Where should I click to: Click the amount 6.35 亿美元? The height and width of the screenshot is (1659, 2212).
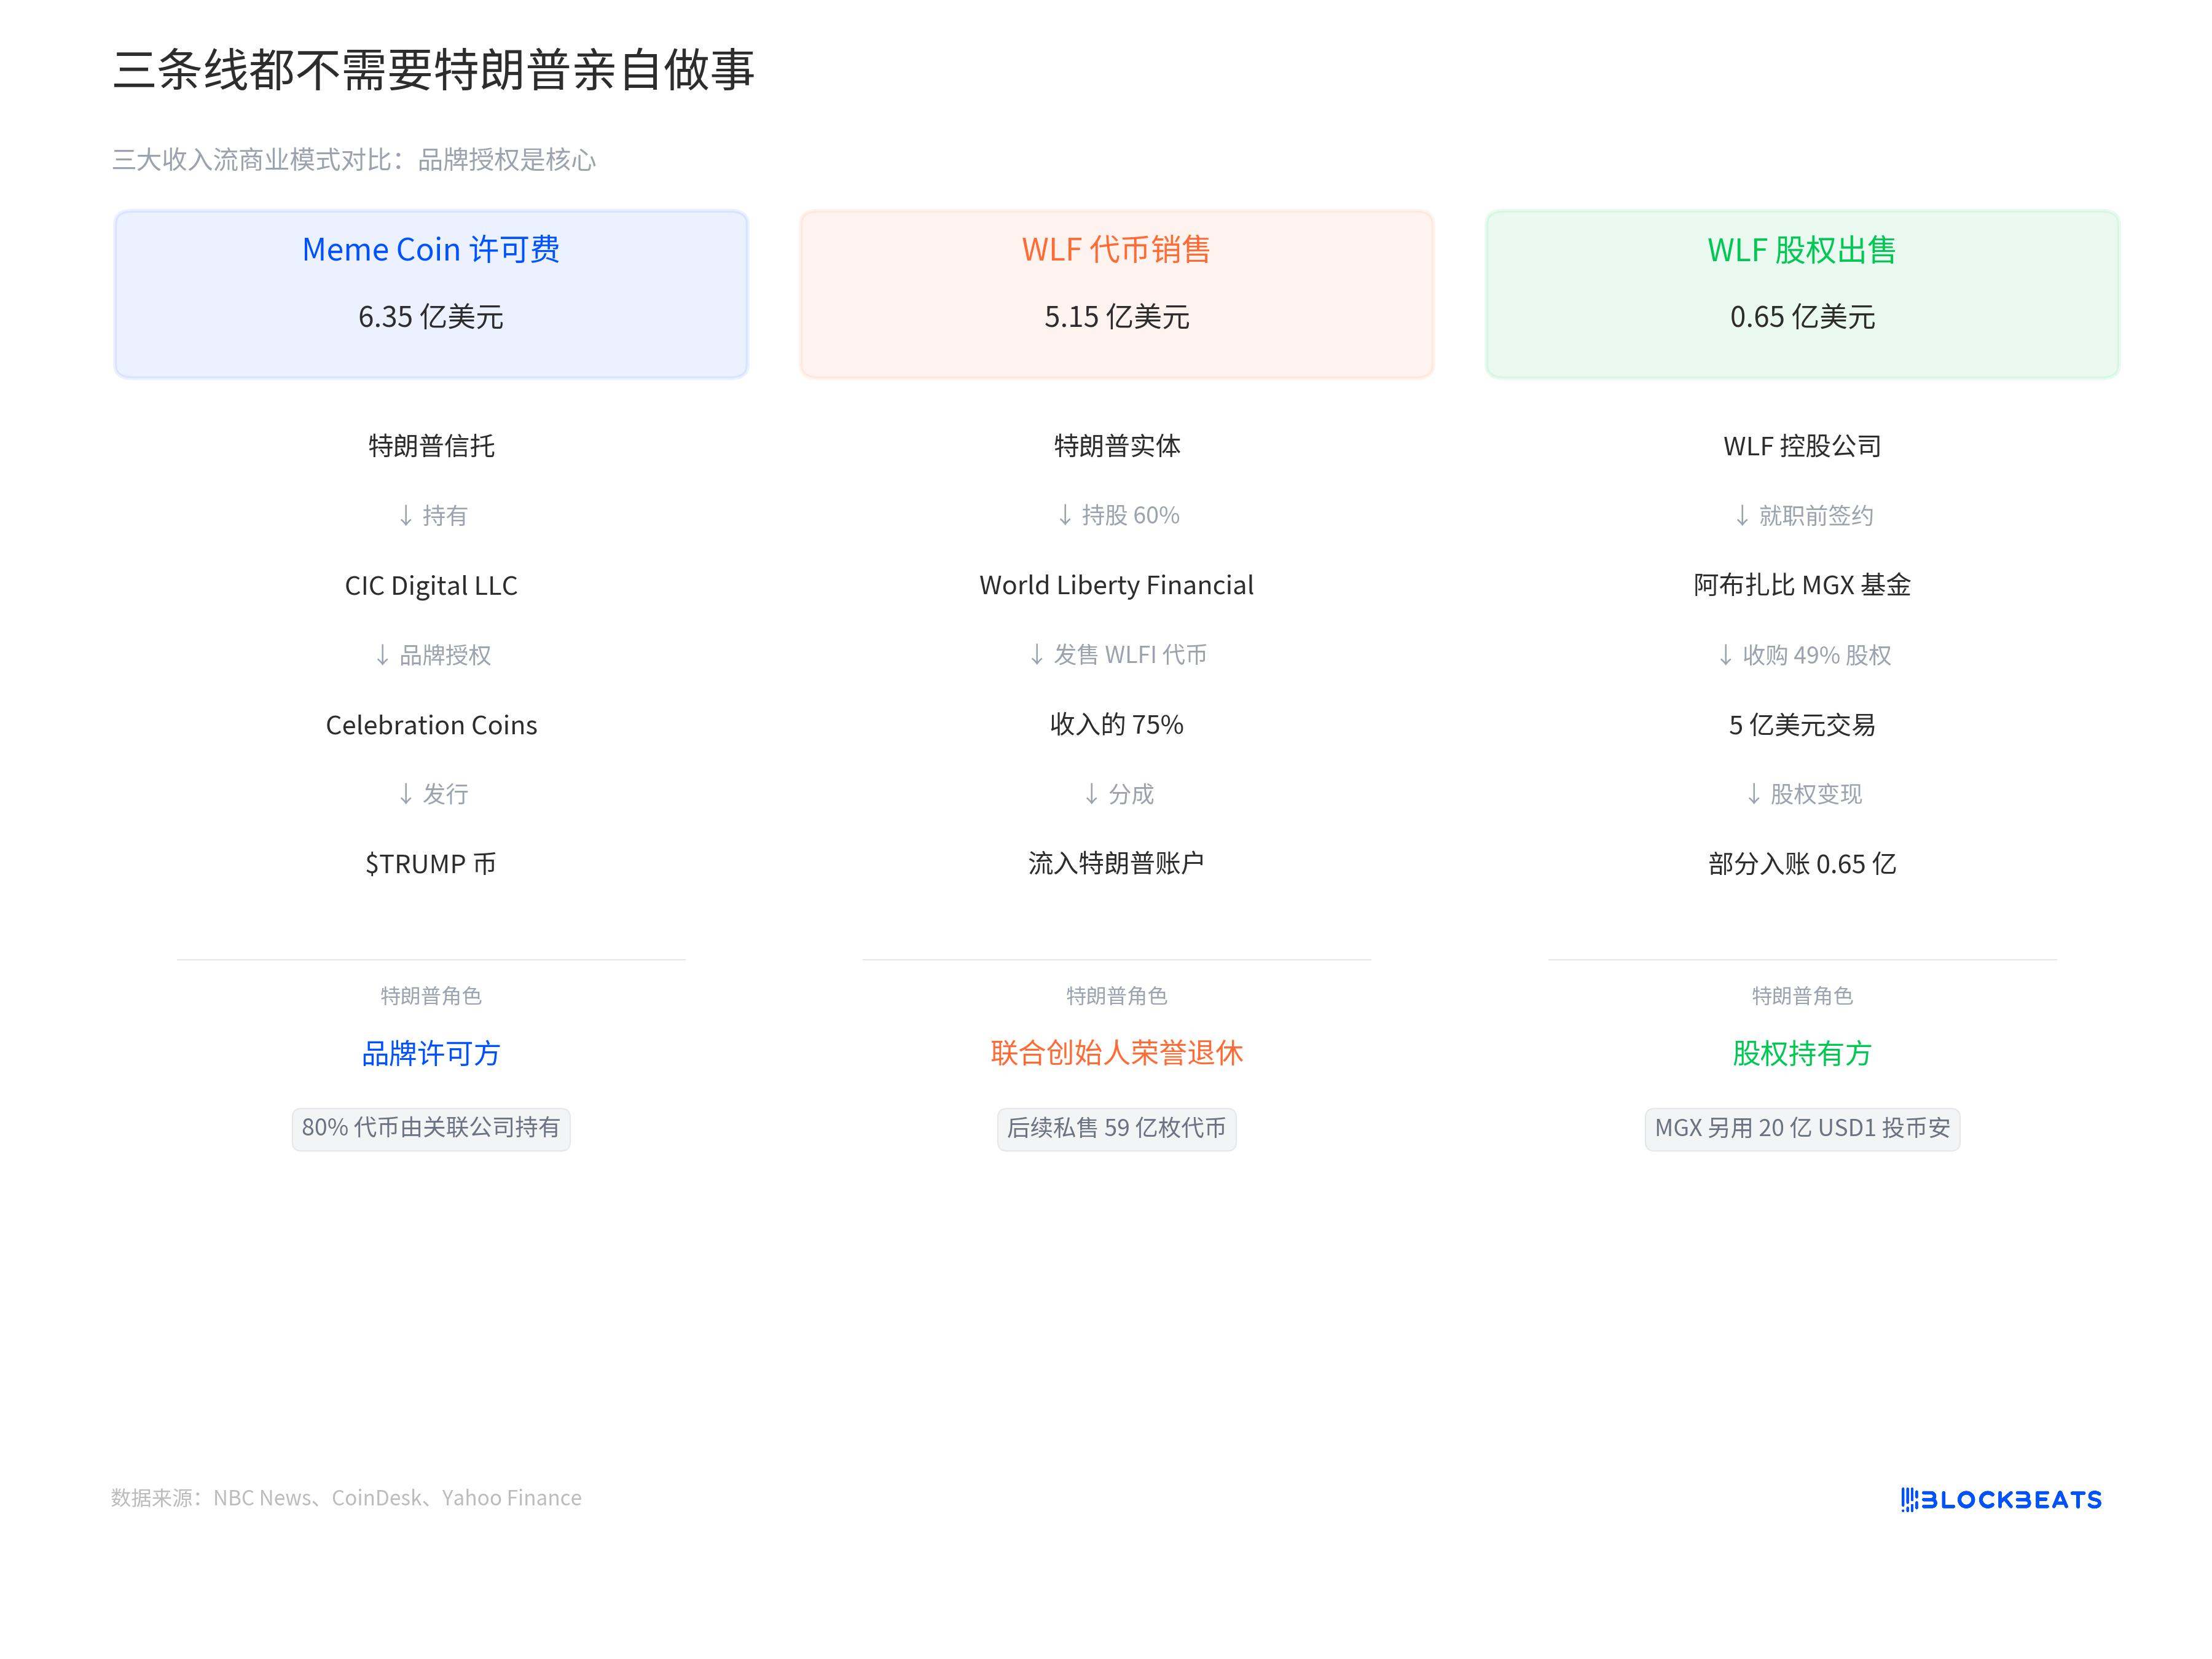point(431,317)
